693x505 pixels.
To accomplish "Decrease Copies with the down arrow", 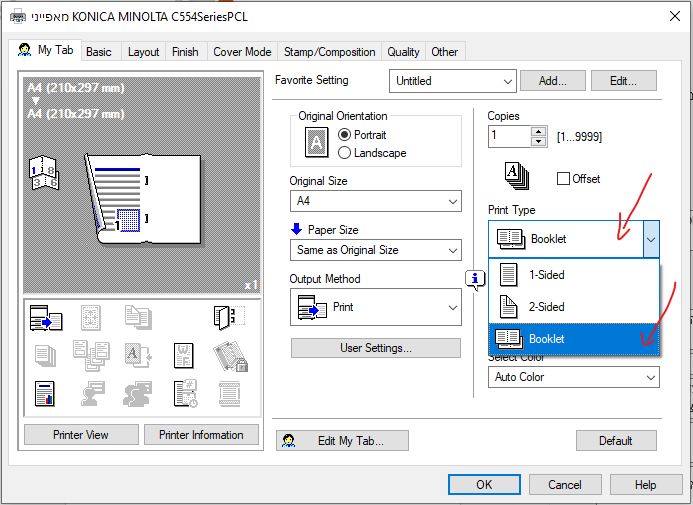I will click(538, 141).
